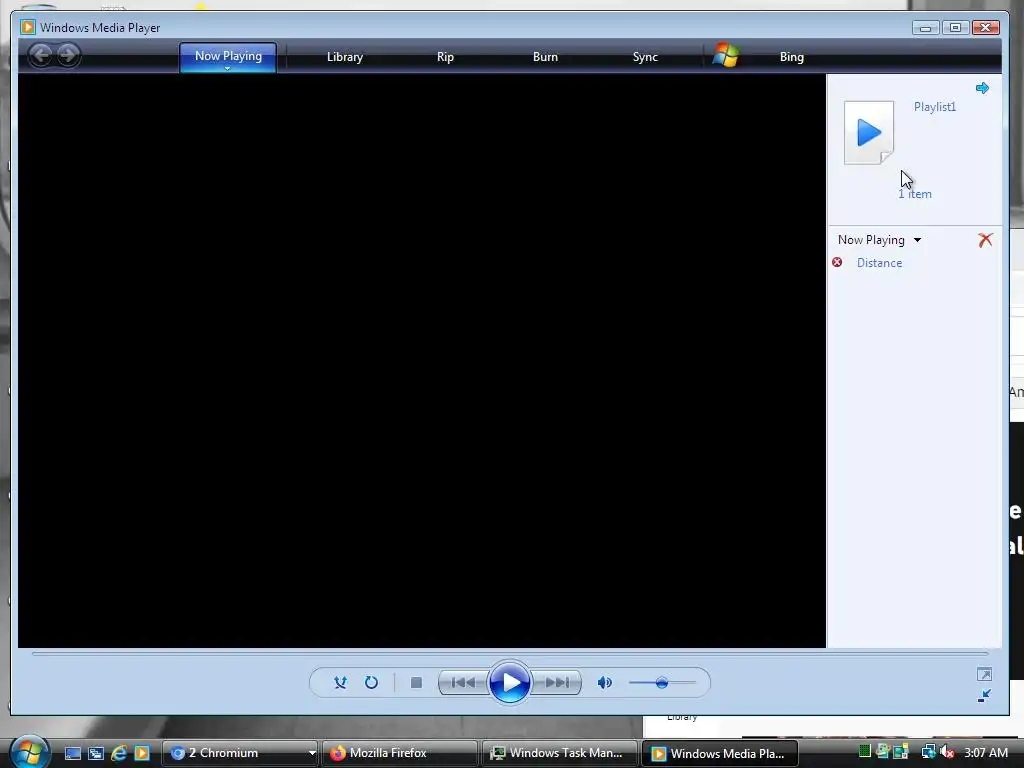Click the red error icon beside Distance

(837, 263)
